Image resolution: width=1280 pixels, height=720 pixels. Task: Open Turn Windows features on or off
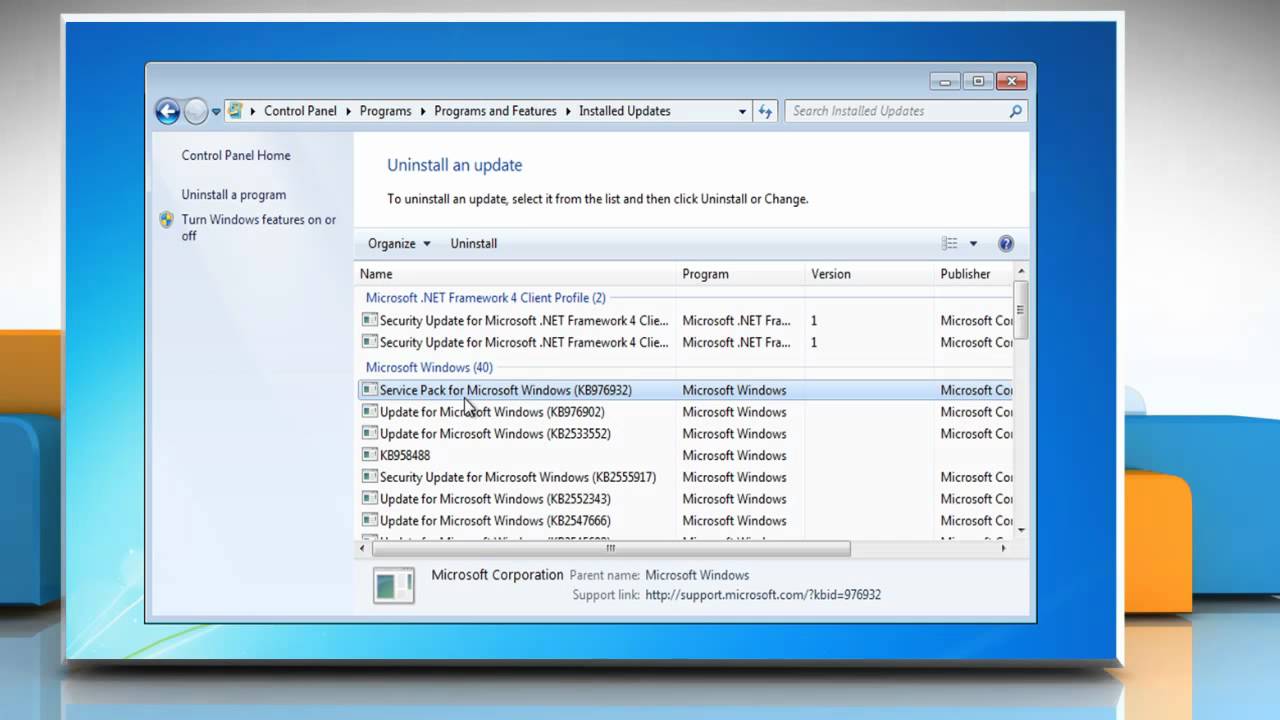259,228
